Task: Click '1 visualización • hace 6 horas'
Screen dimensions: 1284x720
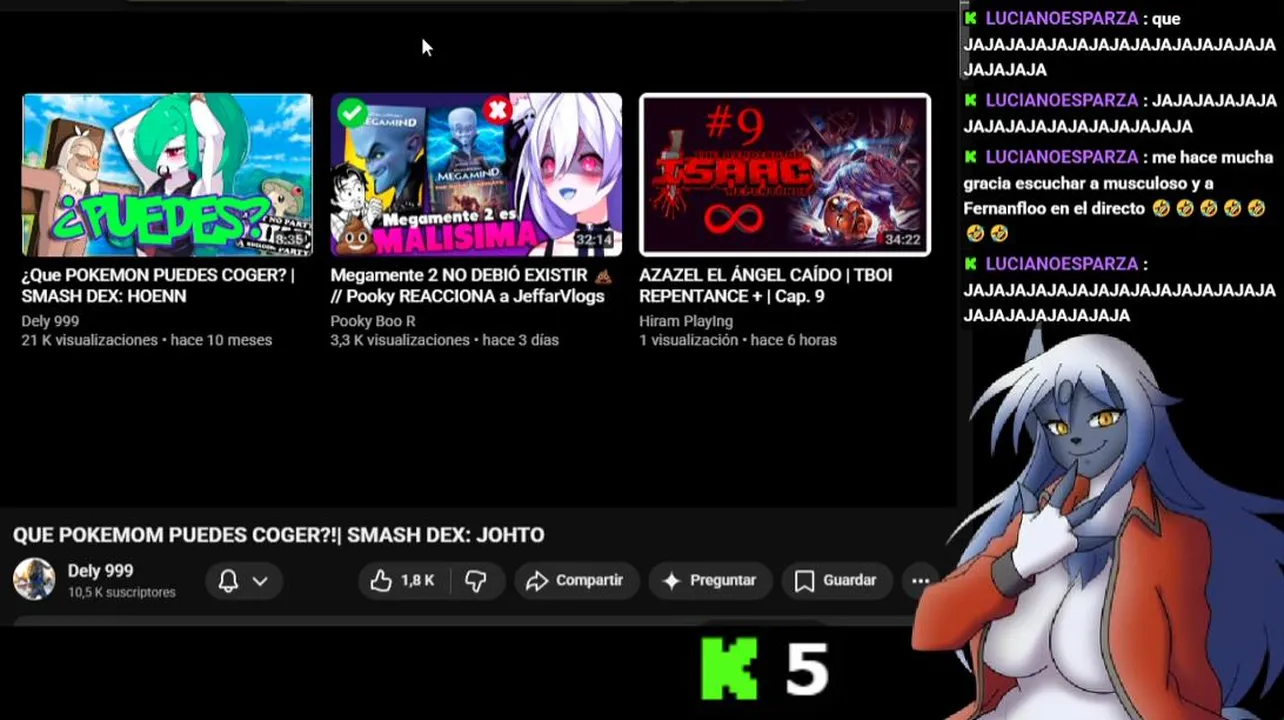Action: point(738,340)
